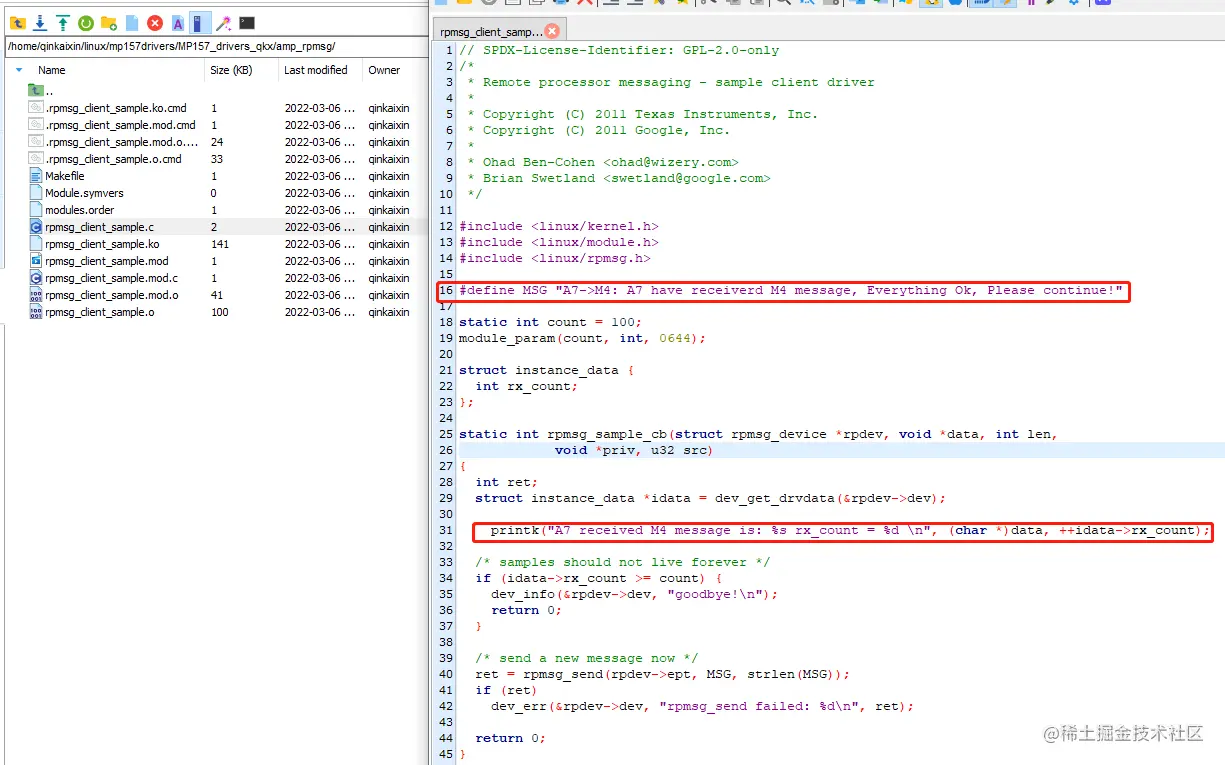Viewport: 1225px width, 765px height.
Task: Click the C icon beside rpmsg_client_sample.mod.c
Action: [36, 278]
